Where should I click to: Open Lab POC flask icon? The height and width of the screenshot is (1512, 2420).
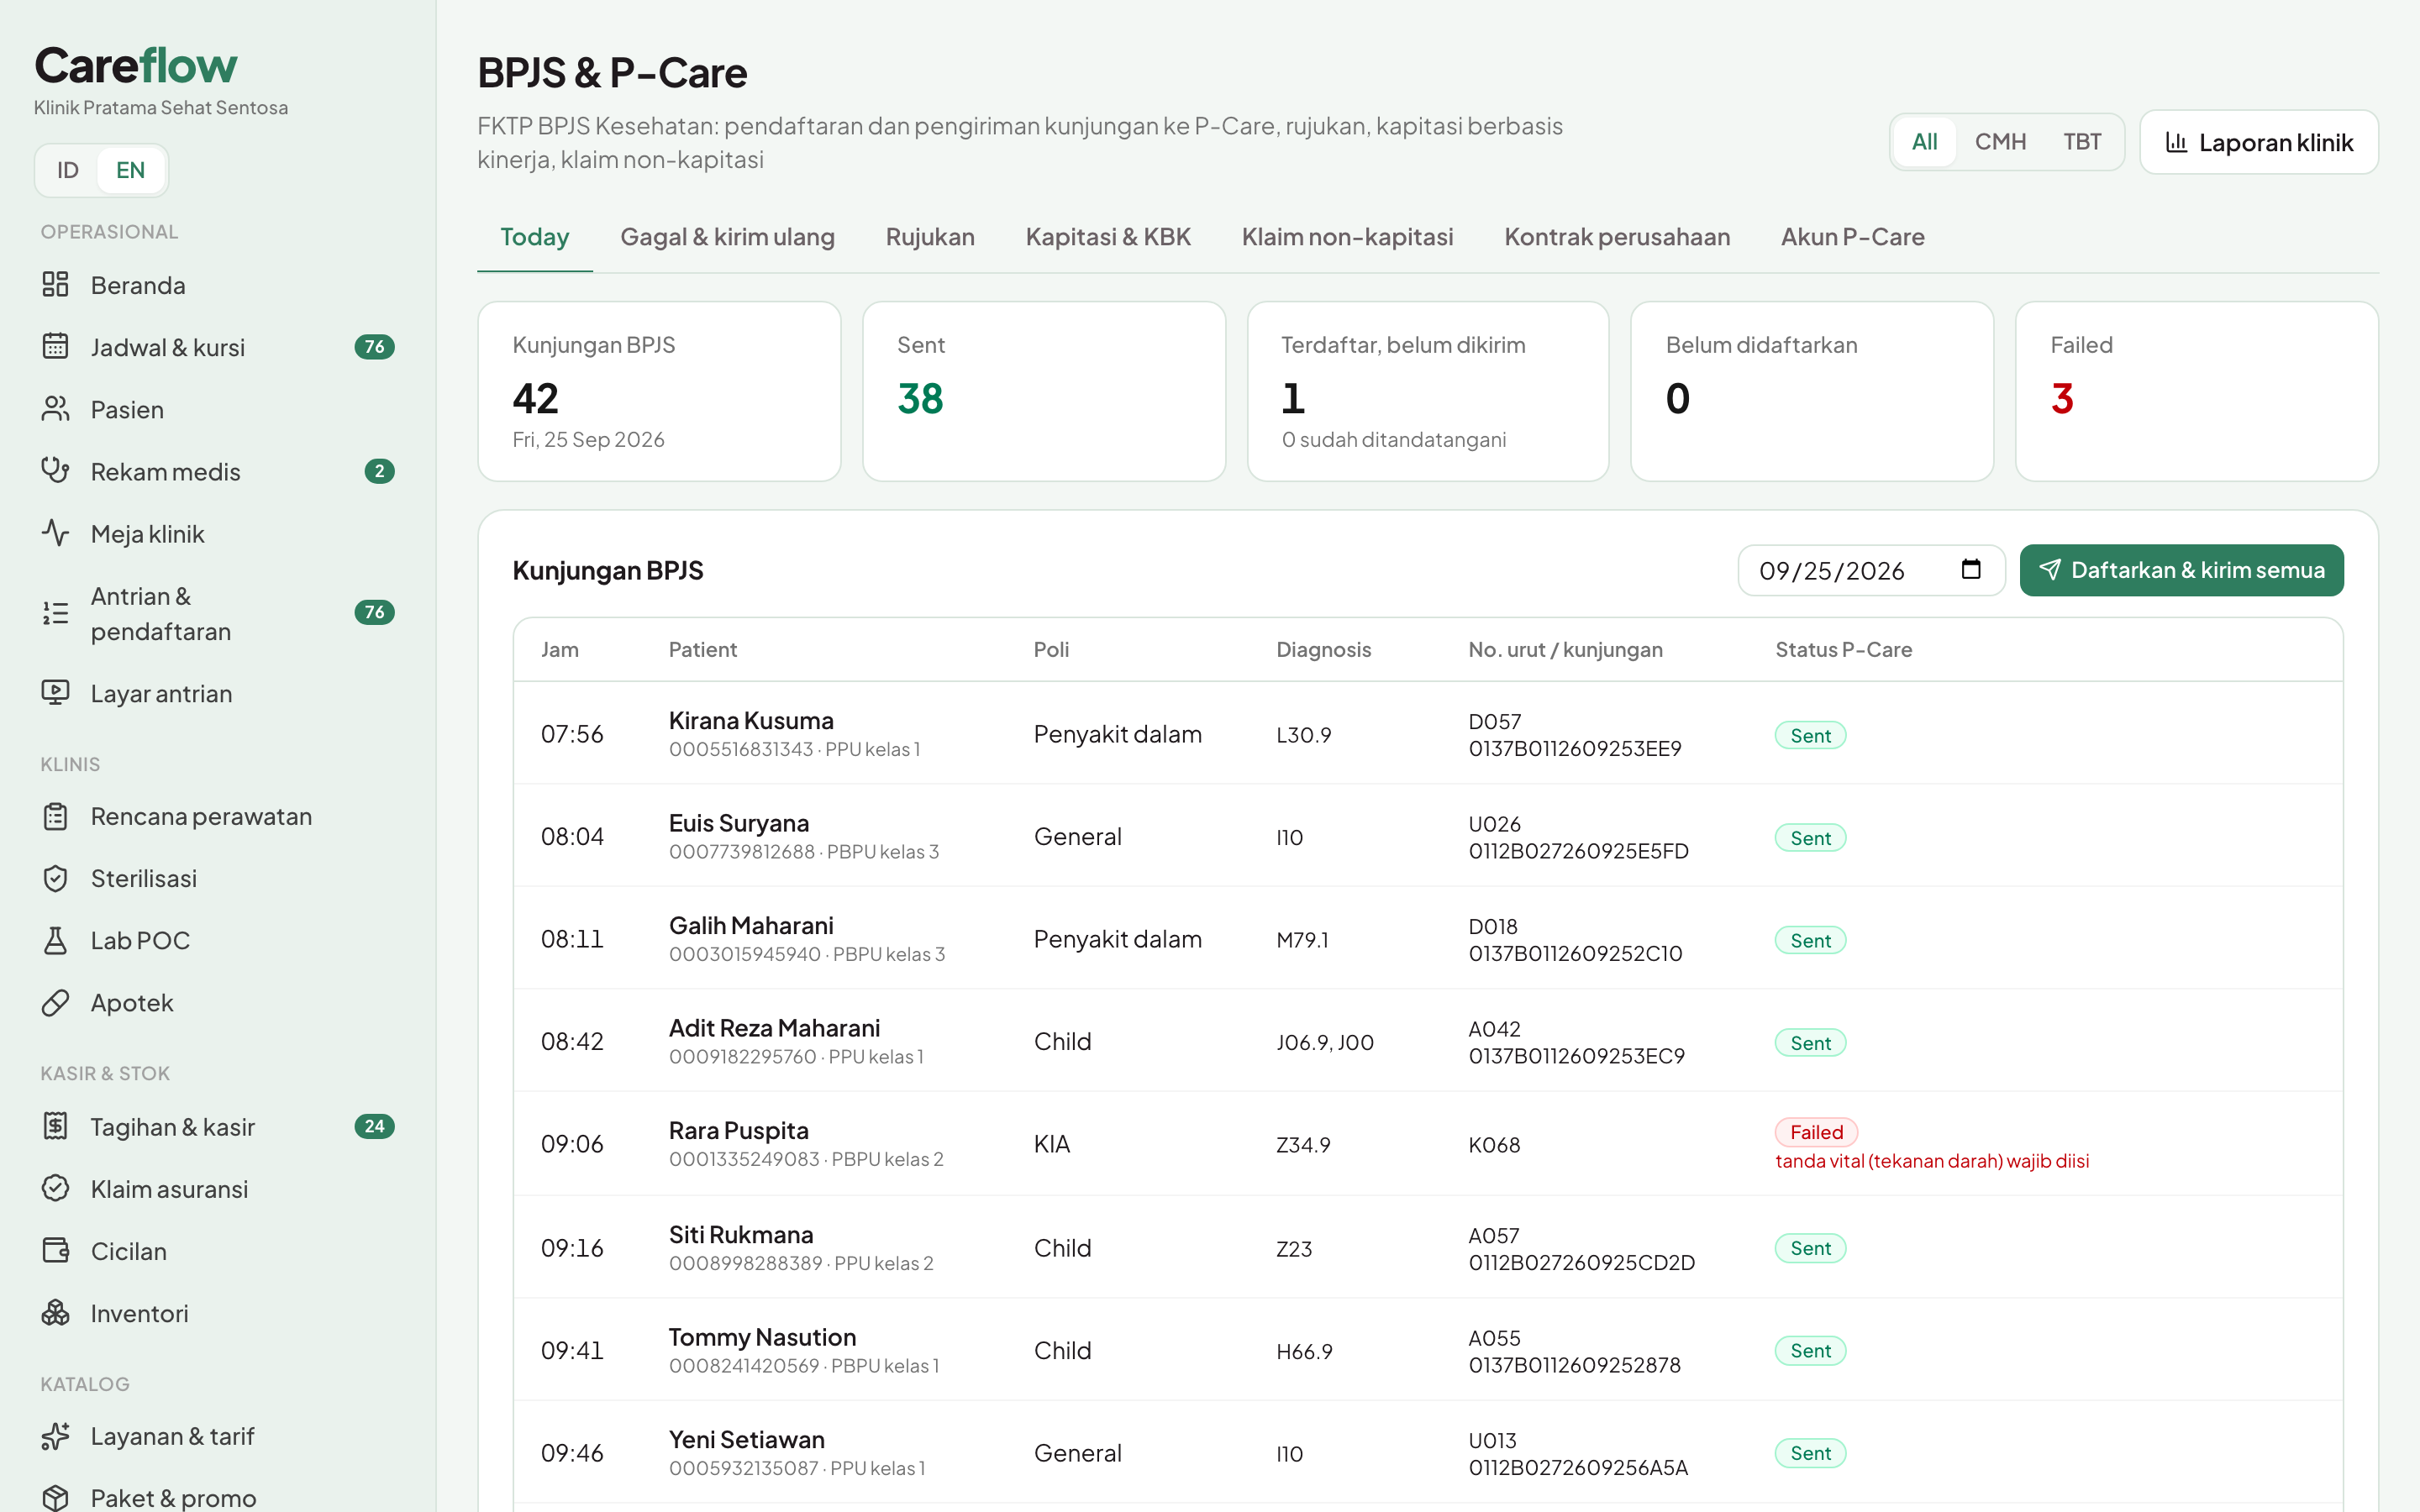point(55,940)
